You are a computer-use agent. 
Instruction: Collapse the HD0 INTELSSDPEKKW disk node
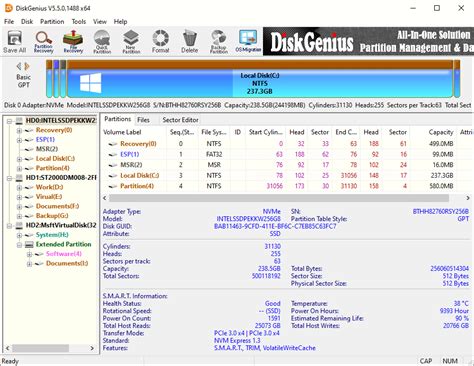click(x=9, y=121)
